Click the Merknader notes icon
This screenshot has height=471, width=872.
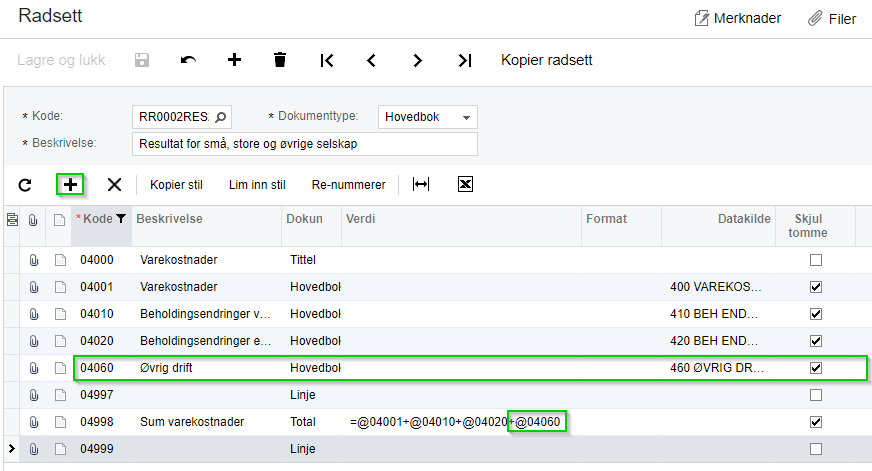[x=702, y=18]
